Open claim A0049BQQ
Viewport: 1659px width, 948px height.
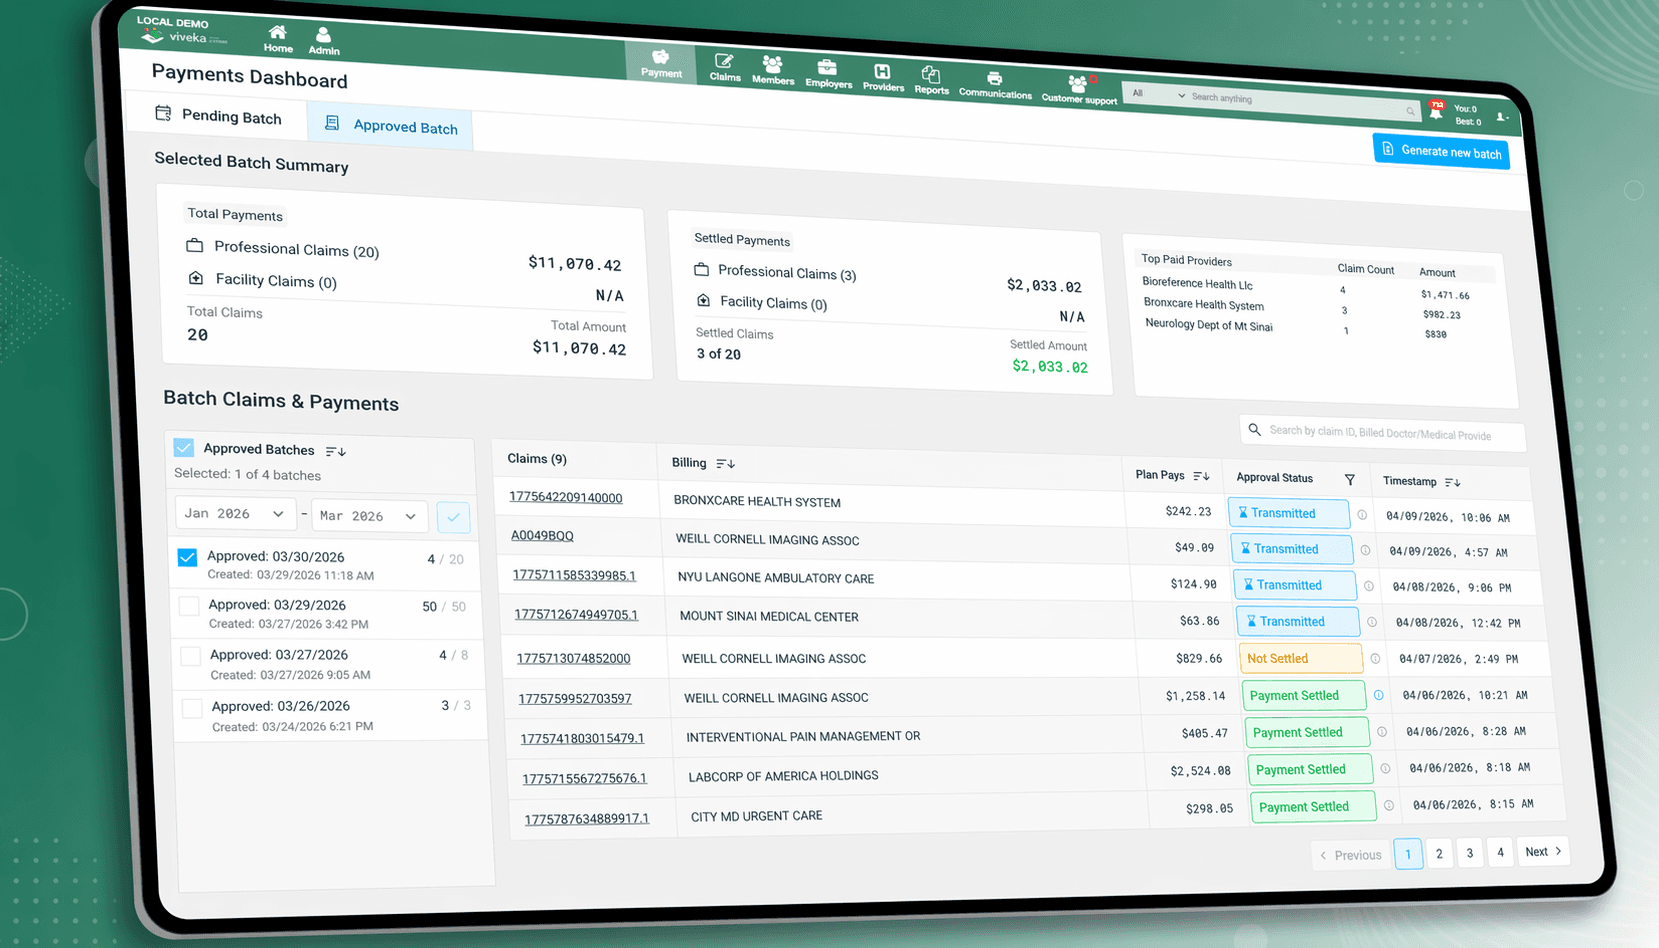(542, 535)
